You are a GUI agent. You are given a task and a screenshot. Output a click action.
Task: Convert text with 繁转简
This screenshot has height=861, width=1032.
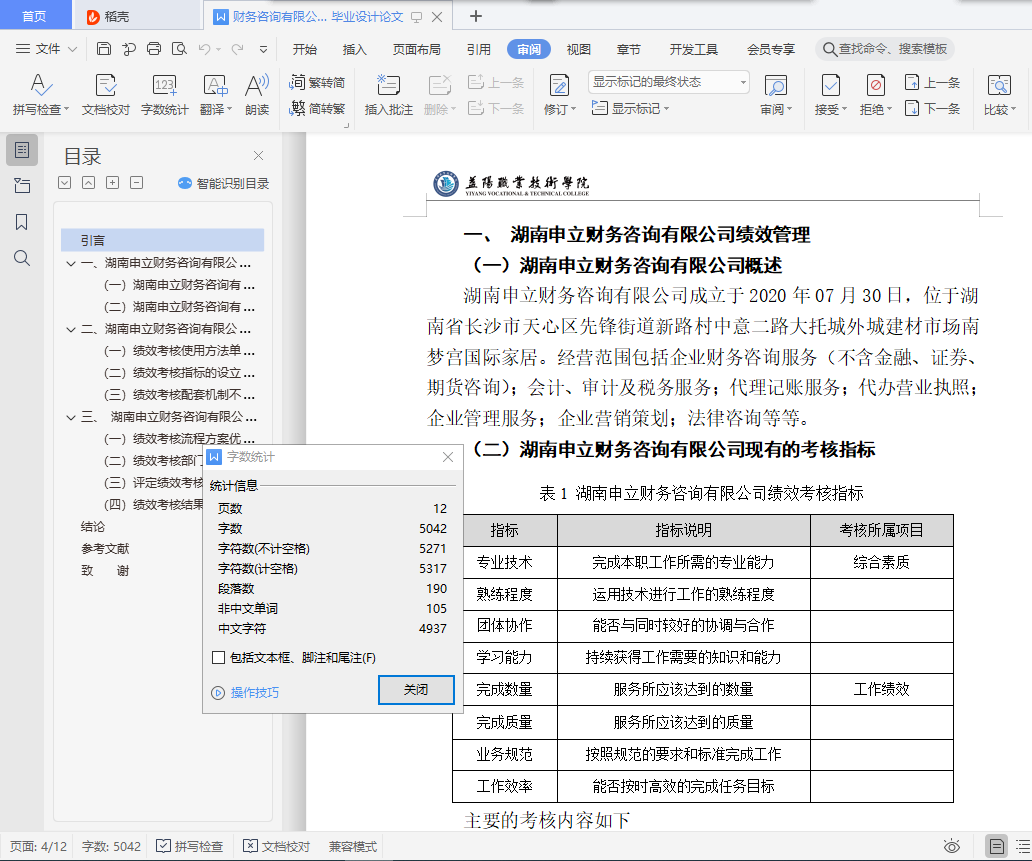click(x=317, y=82)
